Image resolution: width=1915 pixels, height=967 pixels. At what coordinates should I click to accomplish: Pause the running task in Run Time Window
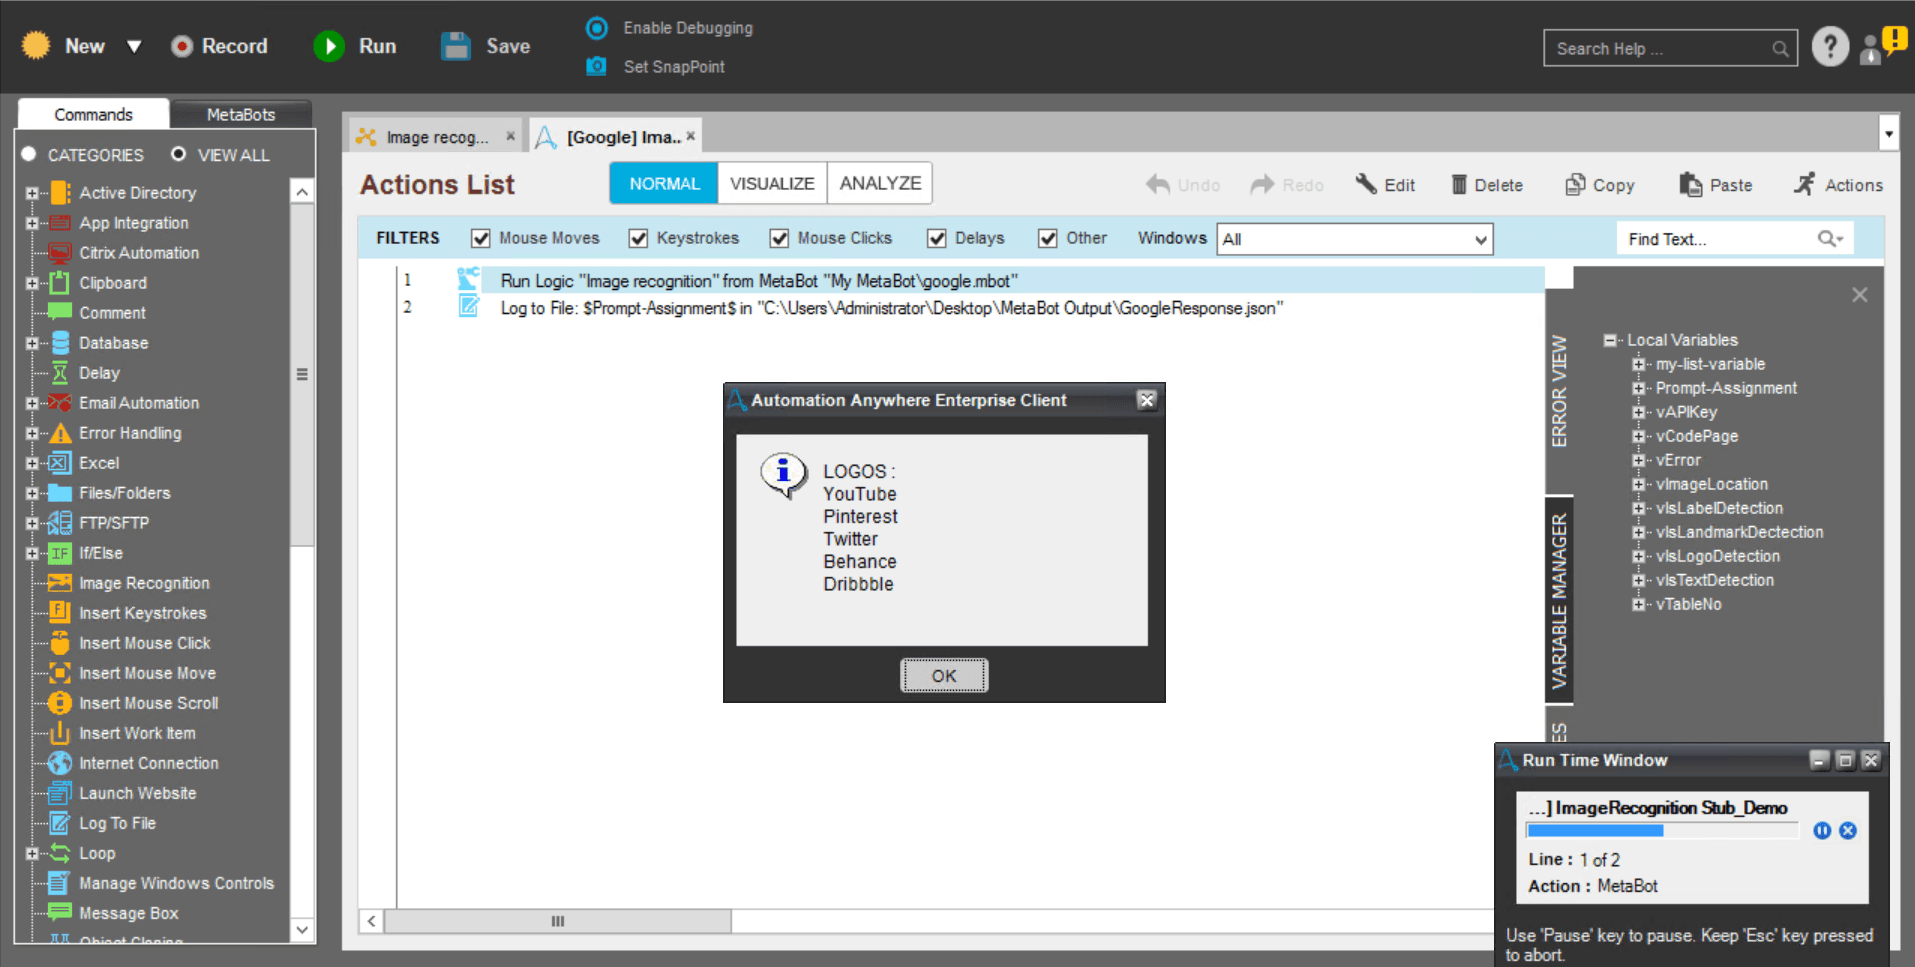1822,830
